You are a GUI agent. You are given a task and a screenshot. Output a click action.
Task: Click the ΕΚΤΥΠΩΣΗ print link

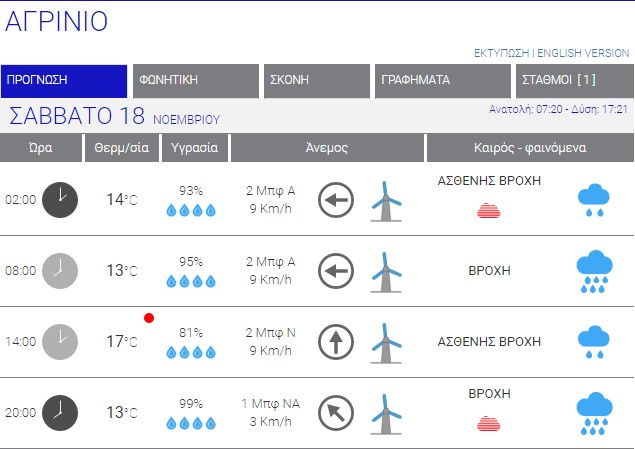click(x=501, y=53)
